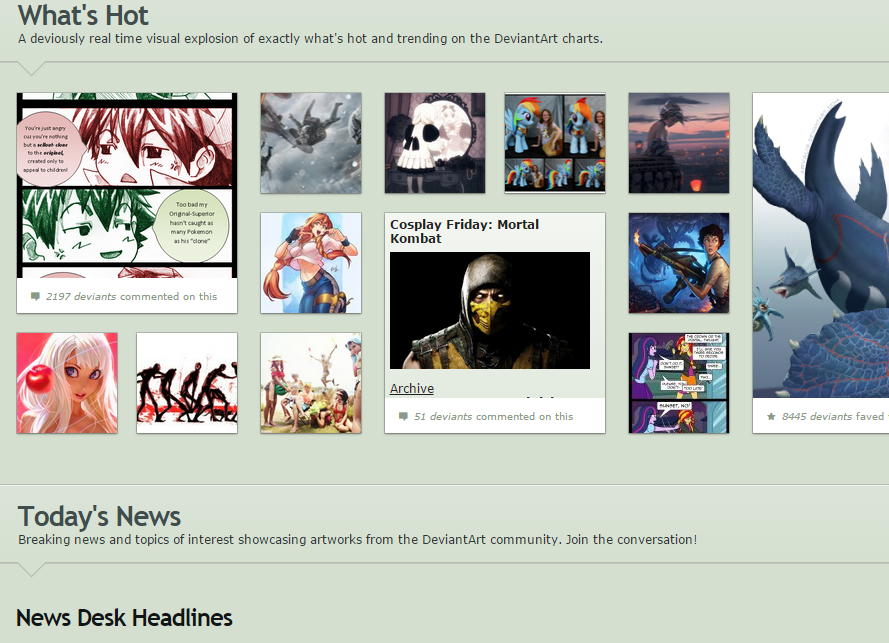Image resolution: width=889 pixels, height=643 pixels.
Task: Click the 51 deviants commented link
Action: 493,417
